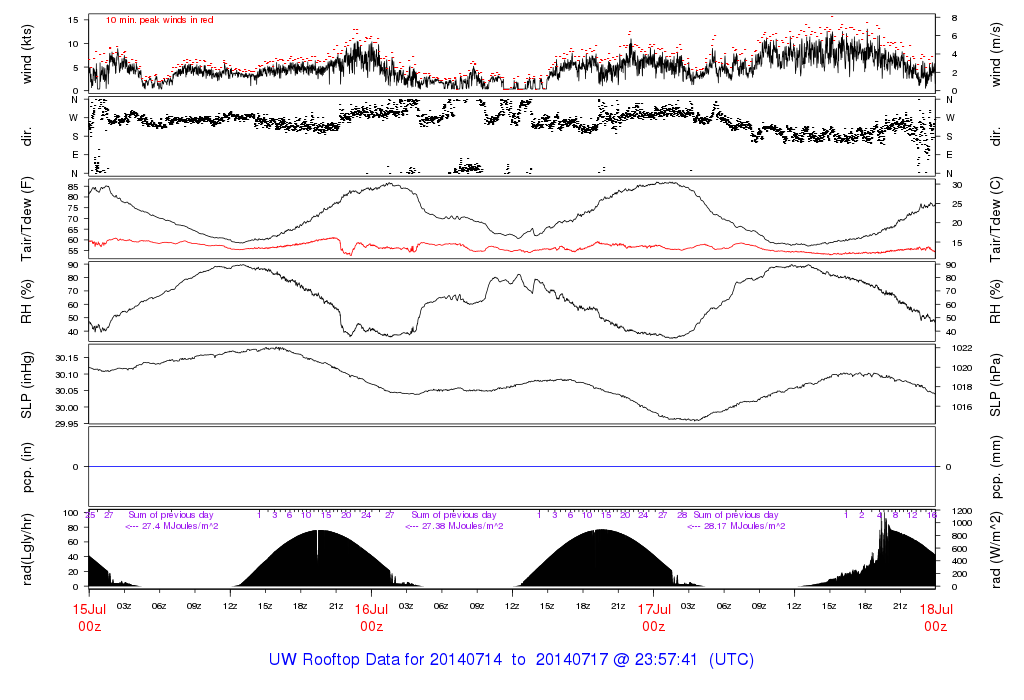The image size is (1024, 700).
Task: Select the 'SLP (hPa)' axis label
Action: (995, 385)
